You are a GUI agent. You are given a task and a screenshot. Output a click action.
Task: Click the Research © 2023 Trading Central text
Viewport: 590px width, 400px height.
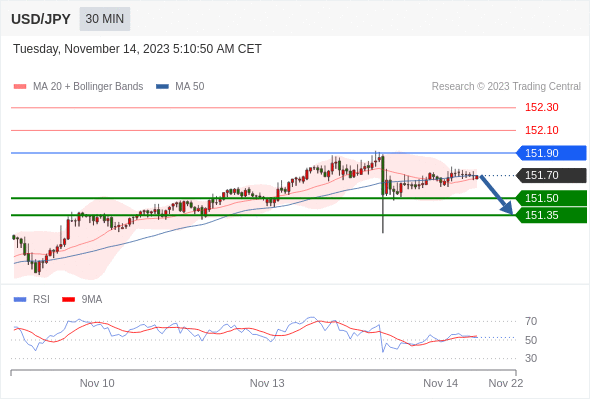tap(506, 87)
